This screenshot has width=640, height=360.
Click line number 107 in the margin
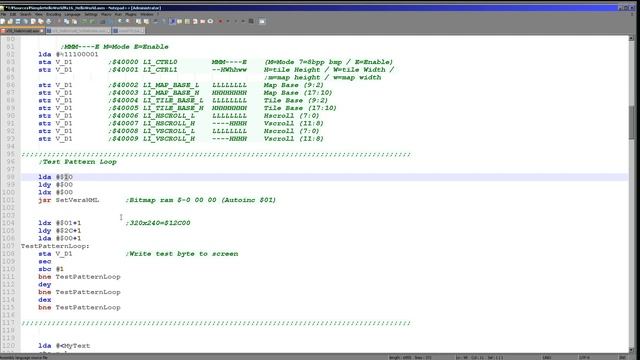[9, 246]
